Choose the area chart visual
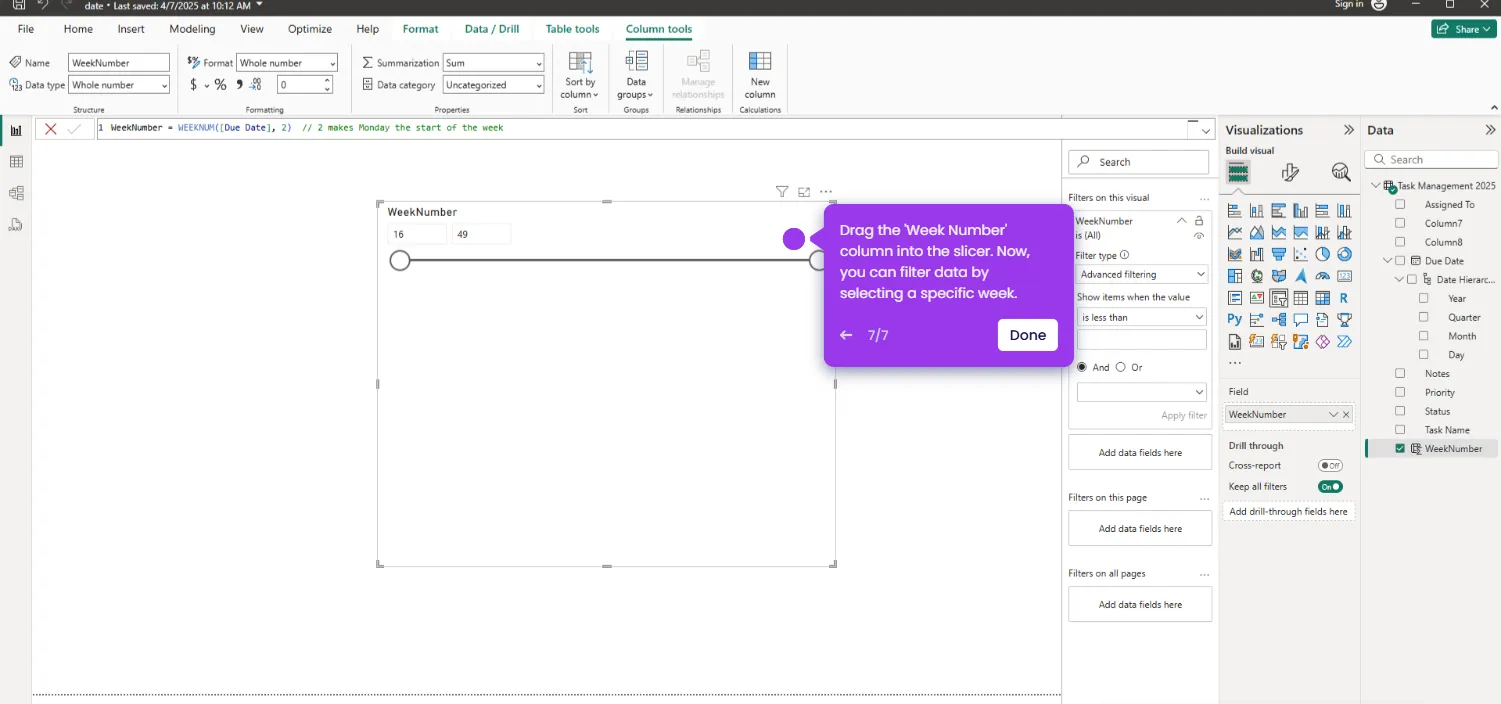The height and width of the screenshot is (704, 1501). point(1257,232)
